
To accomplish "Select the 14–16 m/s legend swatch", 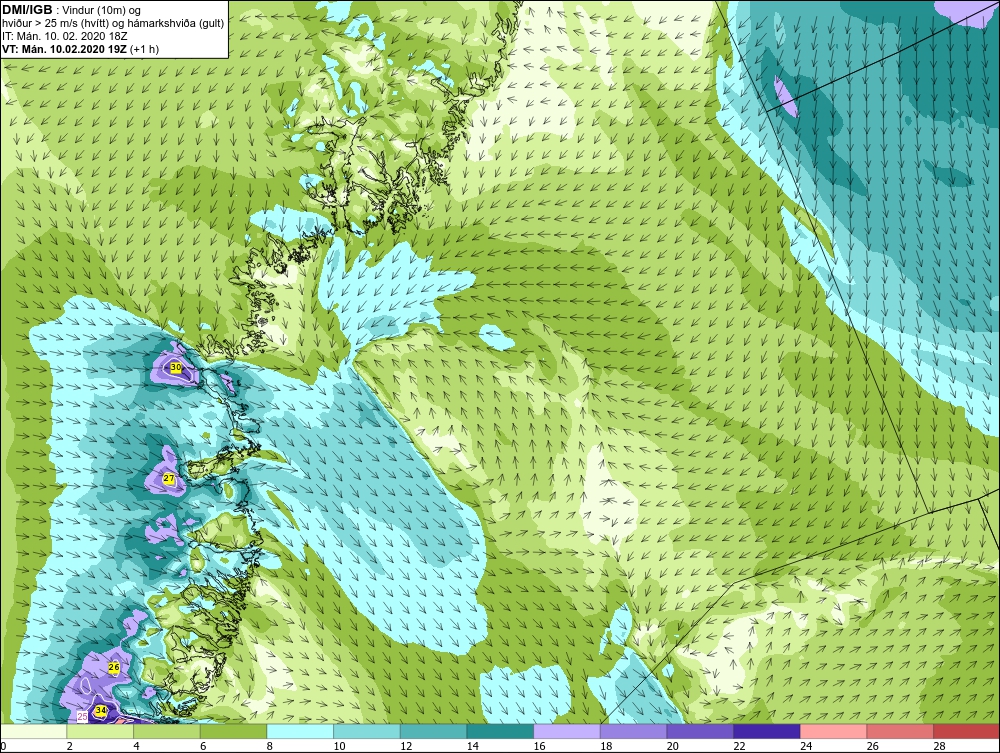I will pyautogui.click(x=499, y=731).
